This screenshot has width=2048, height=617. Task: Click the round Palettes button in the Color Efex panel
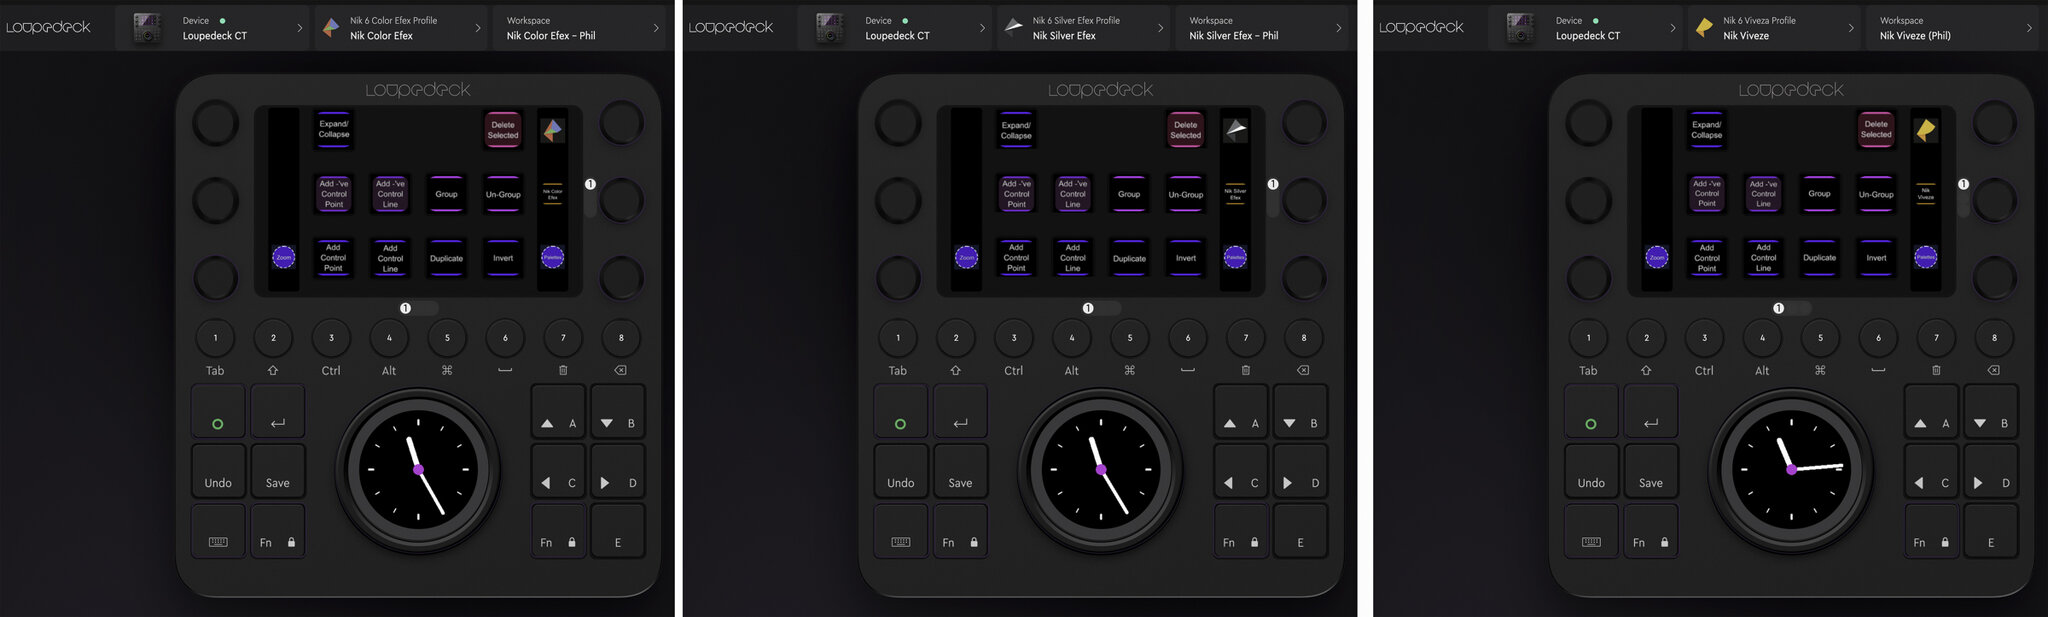[552, 257]
